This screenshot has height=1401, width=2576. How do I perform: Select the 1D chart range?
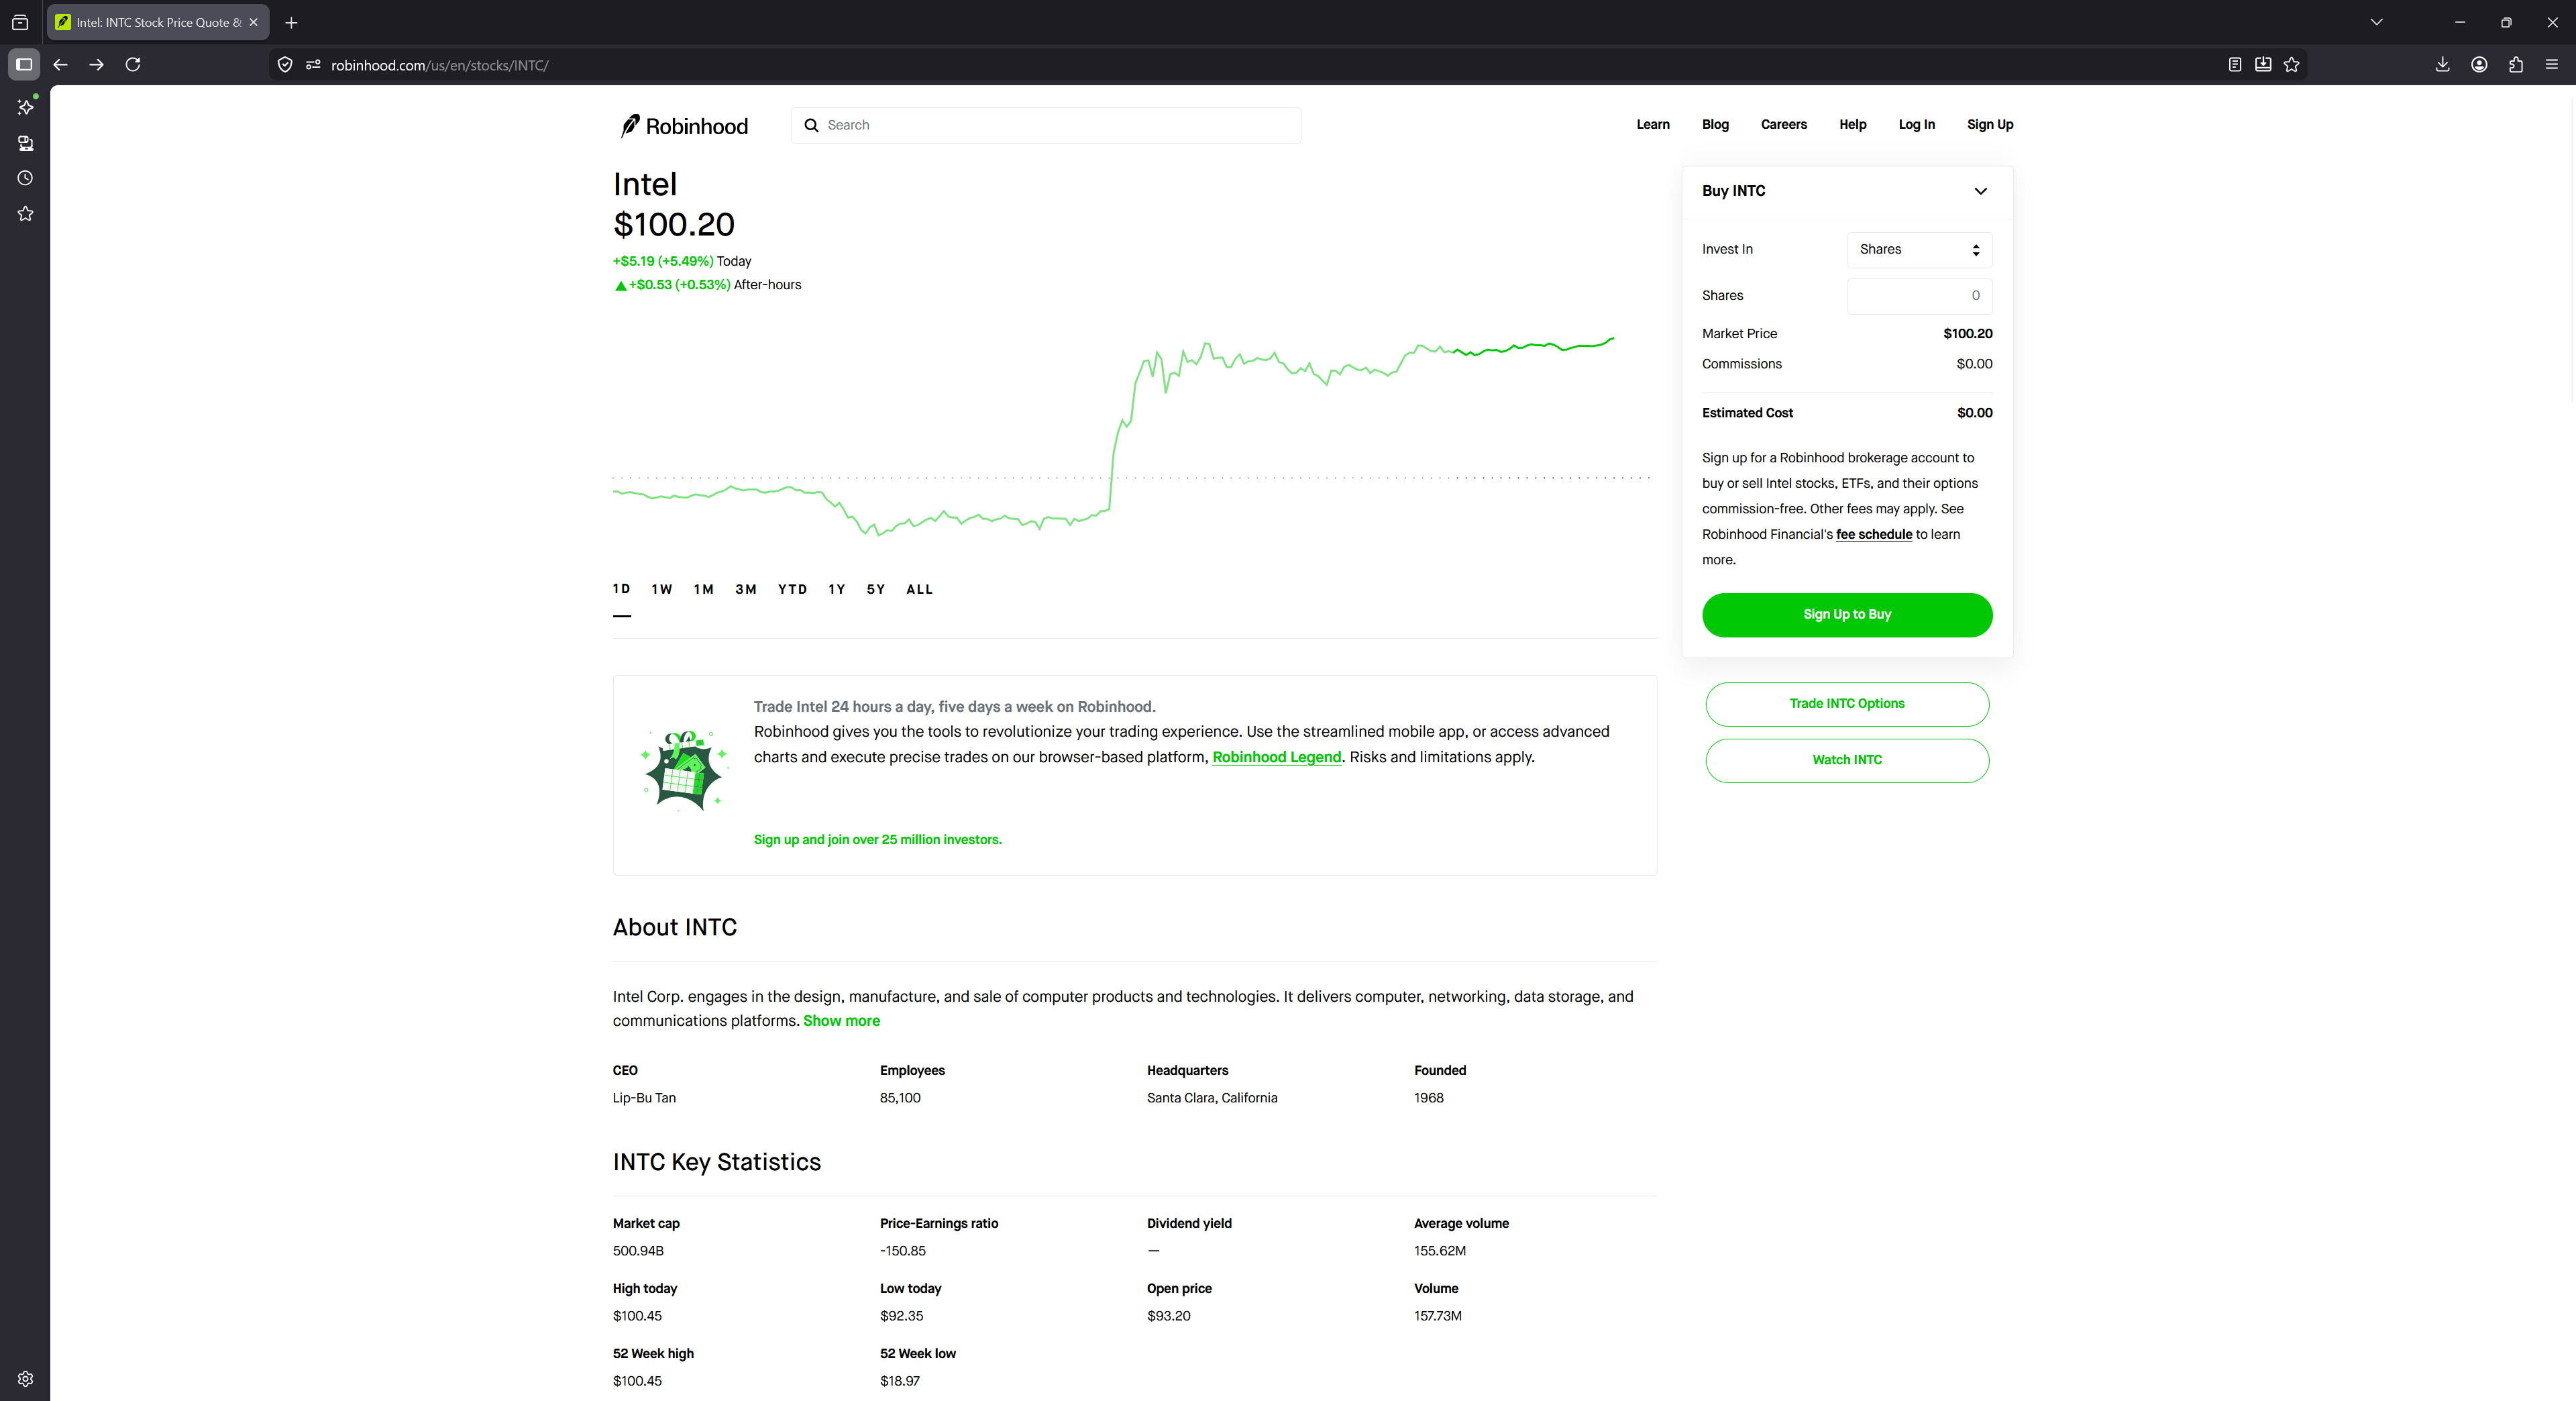point(621,589)
